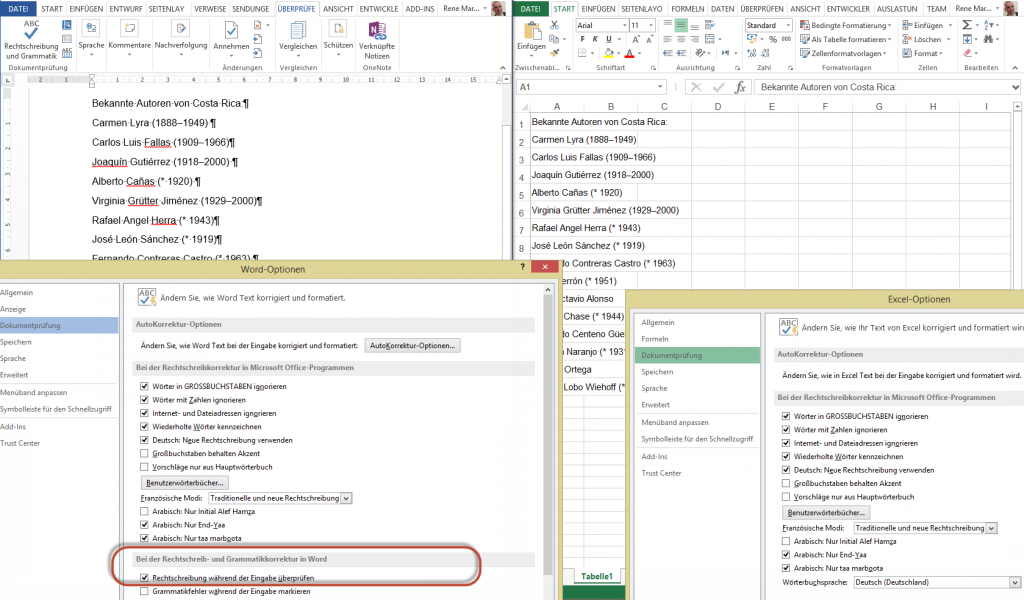The image size is (1024, 600).
Task: Click the AutoSumme icon in Excel's ribbon
Action: 968,24
